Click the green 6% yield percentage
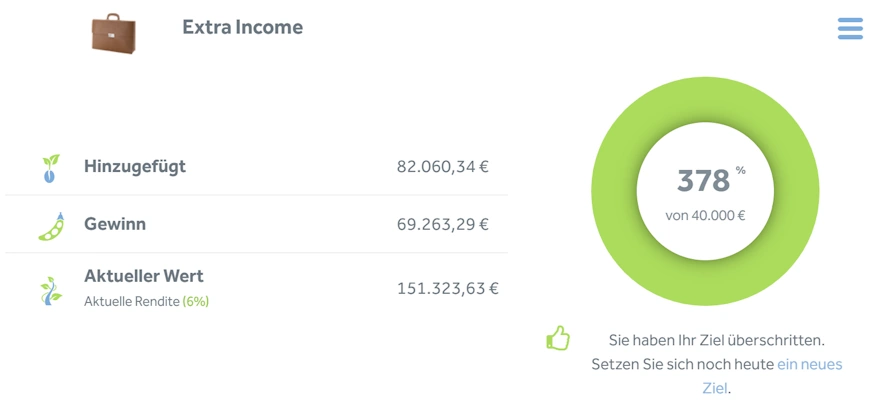Screen dimensions: 875x414 [196, 301]
